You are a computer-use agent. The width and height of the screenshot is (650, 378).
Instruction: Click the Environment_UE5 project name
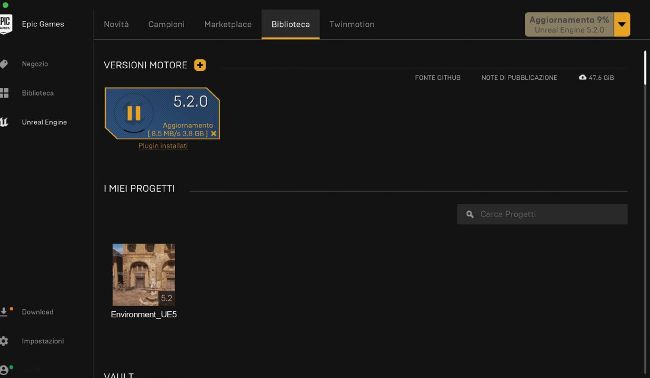click(144, 314)
